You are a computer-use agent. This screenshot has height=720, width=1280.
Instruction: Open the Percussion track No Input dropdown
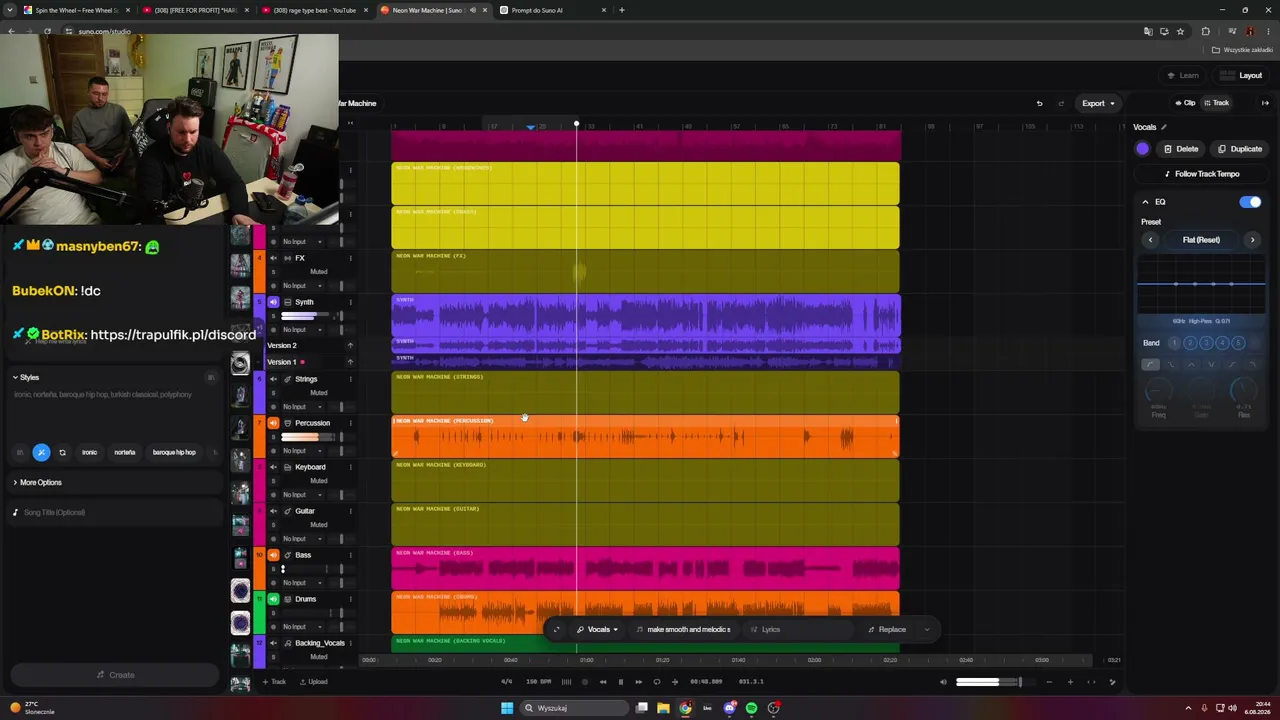click(302, 451)
